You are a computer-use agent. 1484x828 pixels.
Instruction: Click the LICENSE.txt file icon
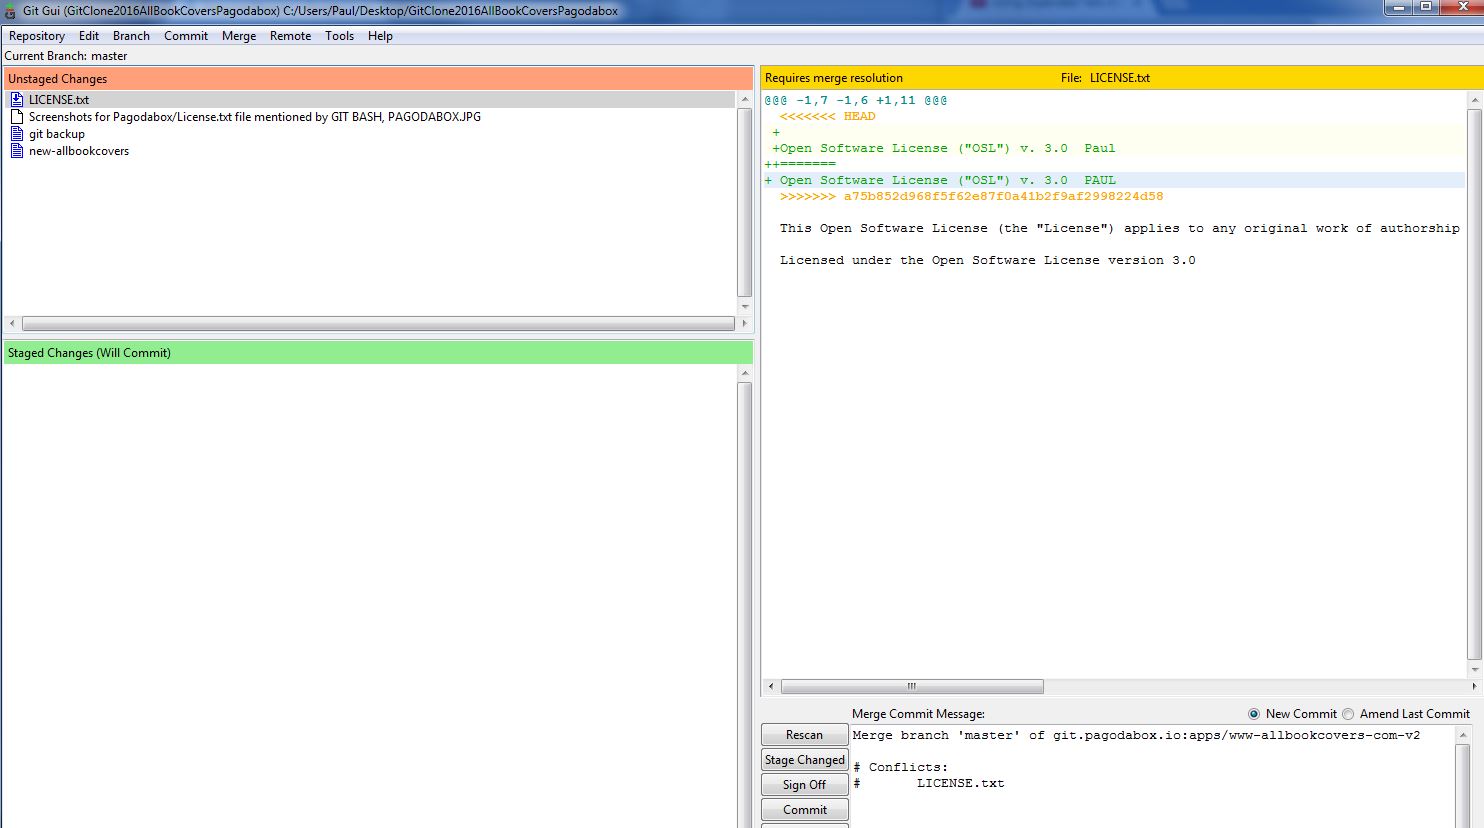click(16, 99)
